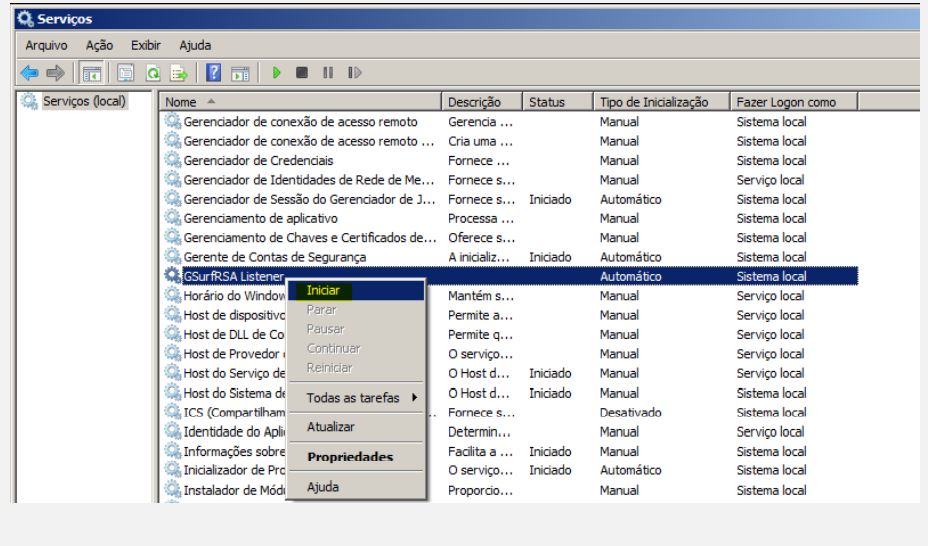Select Gerenciamento de aplicativo service
928x546 pixels.
click(x=260, y=218)
